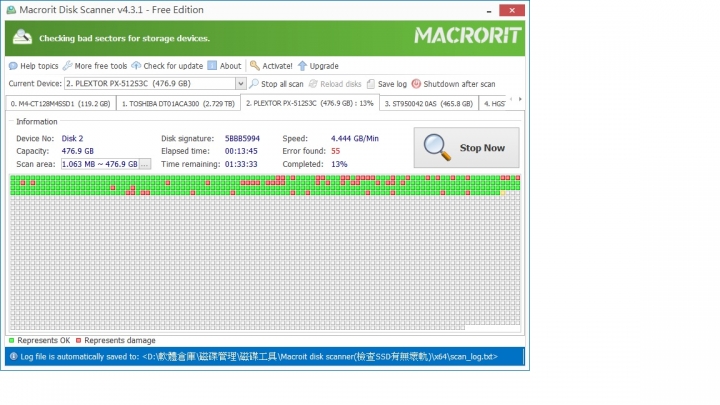The image size is (720, 405).
Task: Click Save log
Action: (x=387, y=84)
